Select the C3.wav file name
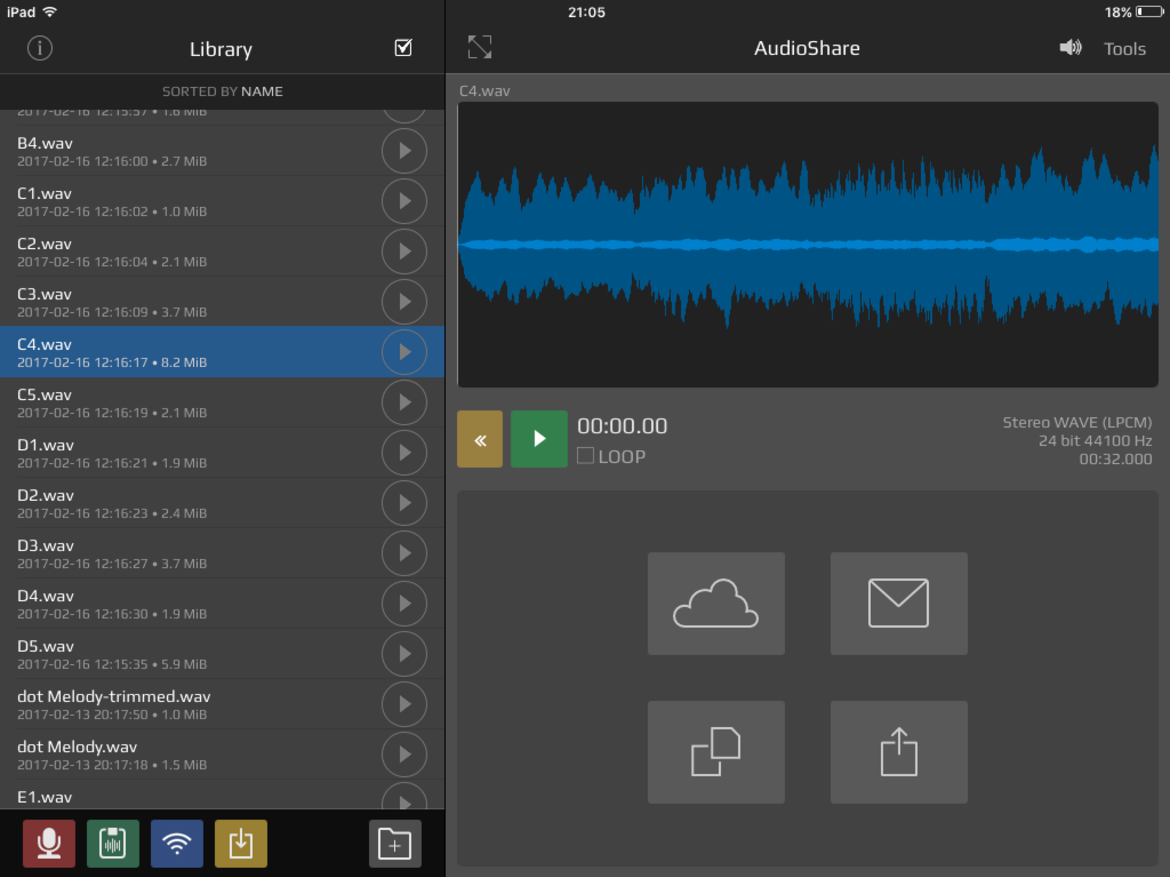 [x=45, y=294]
